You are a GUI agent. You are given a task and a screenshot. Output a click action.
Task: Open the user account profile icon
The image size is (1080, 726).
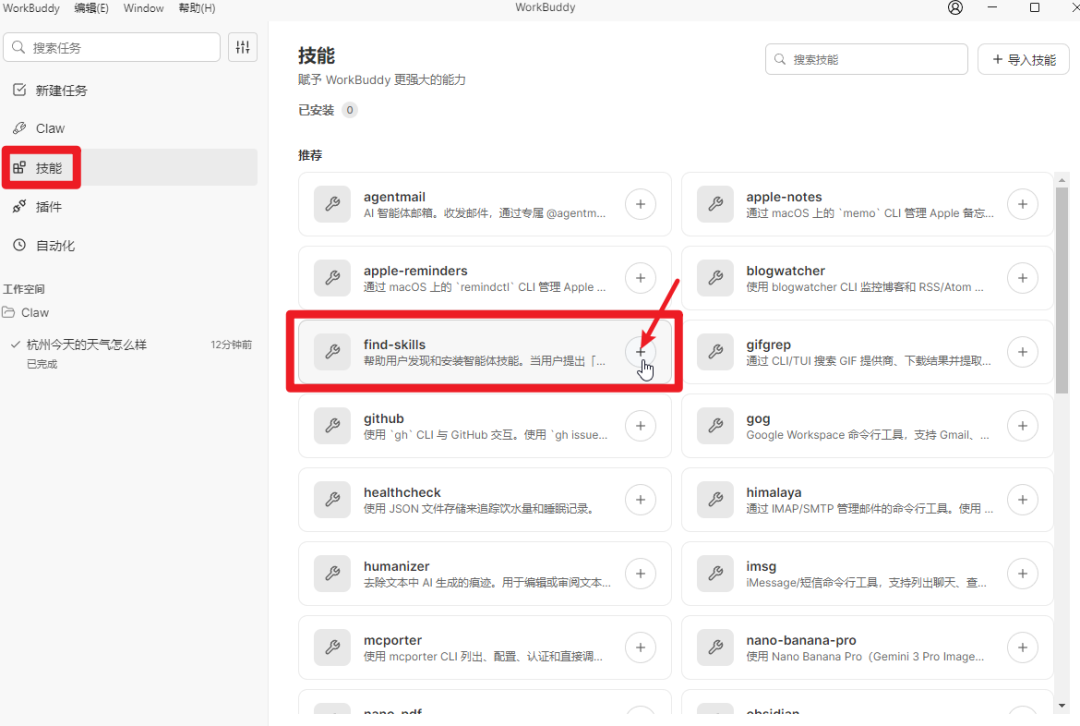[x=955, y=8]
